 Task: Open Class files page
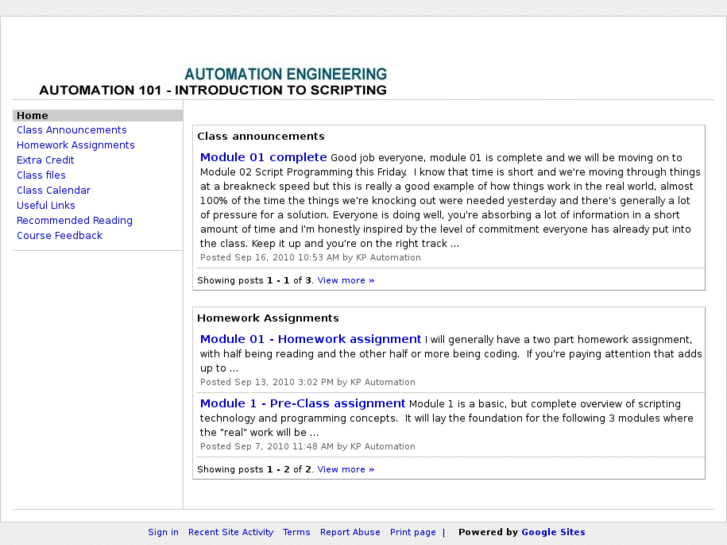[x=41, y=175]
